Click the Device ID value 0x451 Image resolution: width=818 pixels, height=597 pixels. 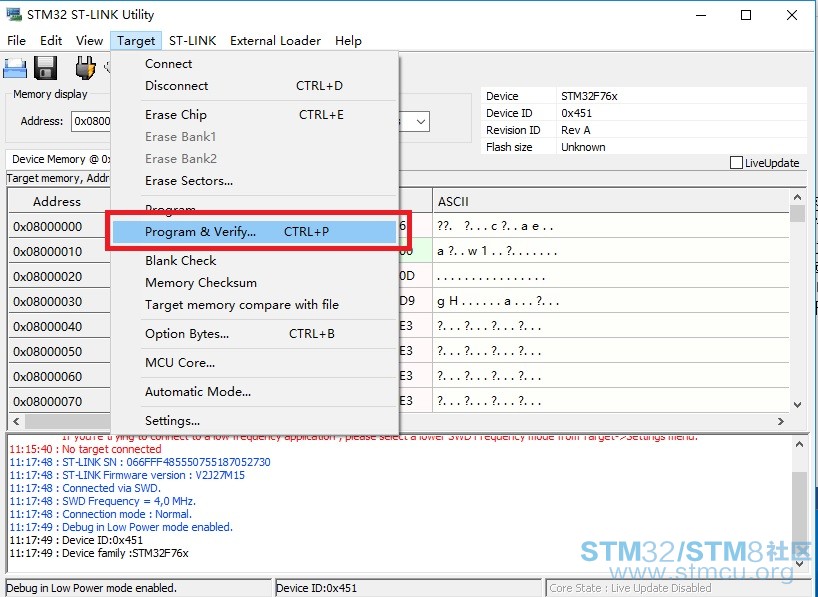(576, 113)
